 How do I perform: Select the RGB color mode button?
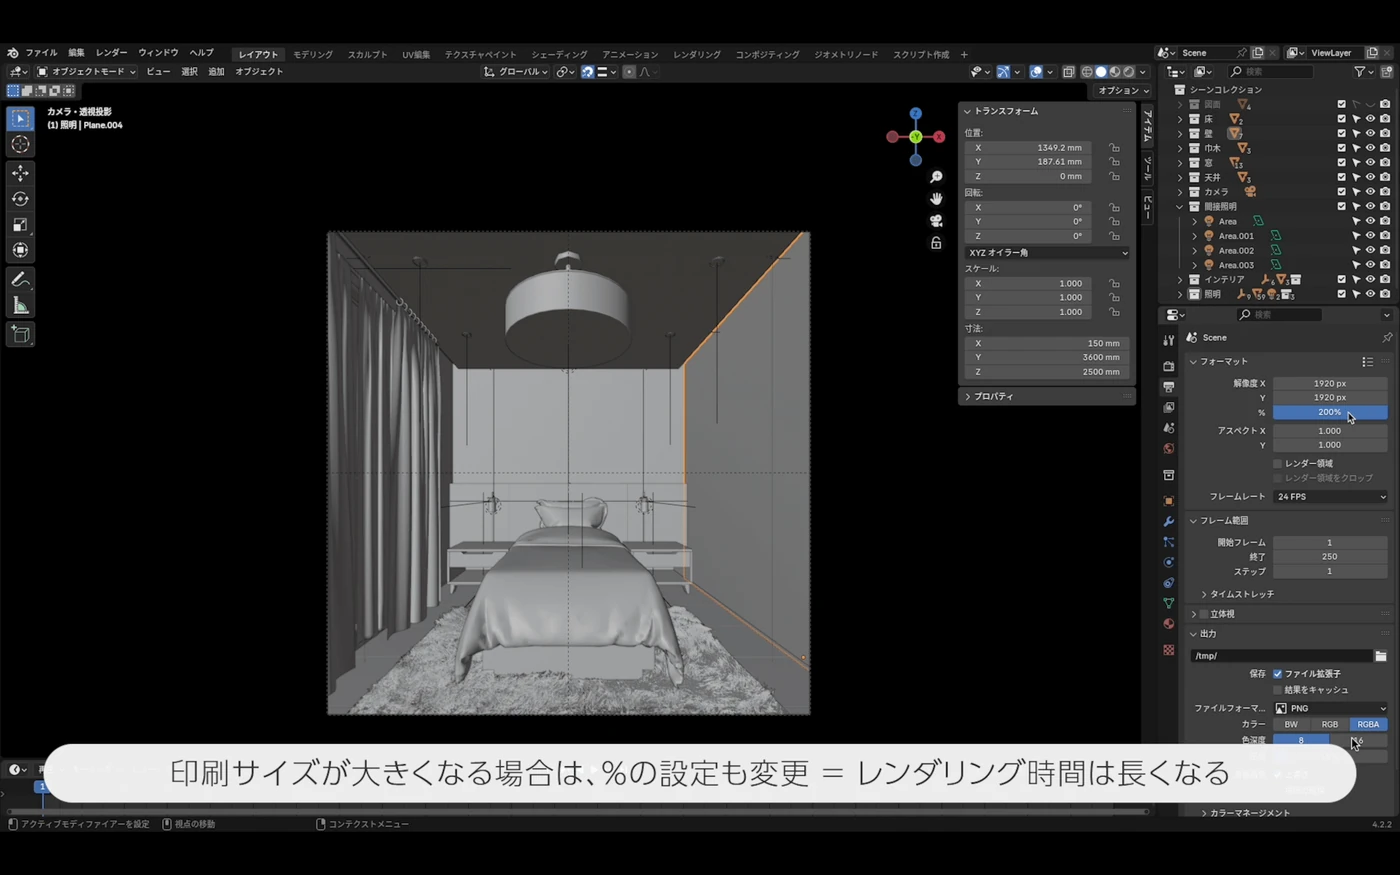coord(1329,725)
